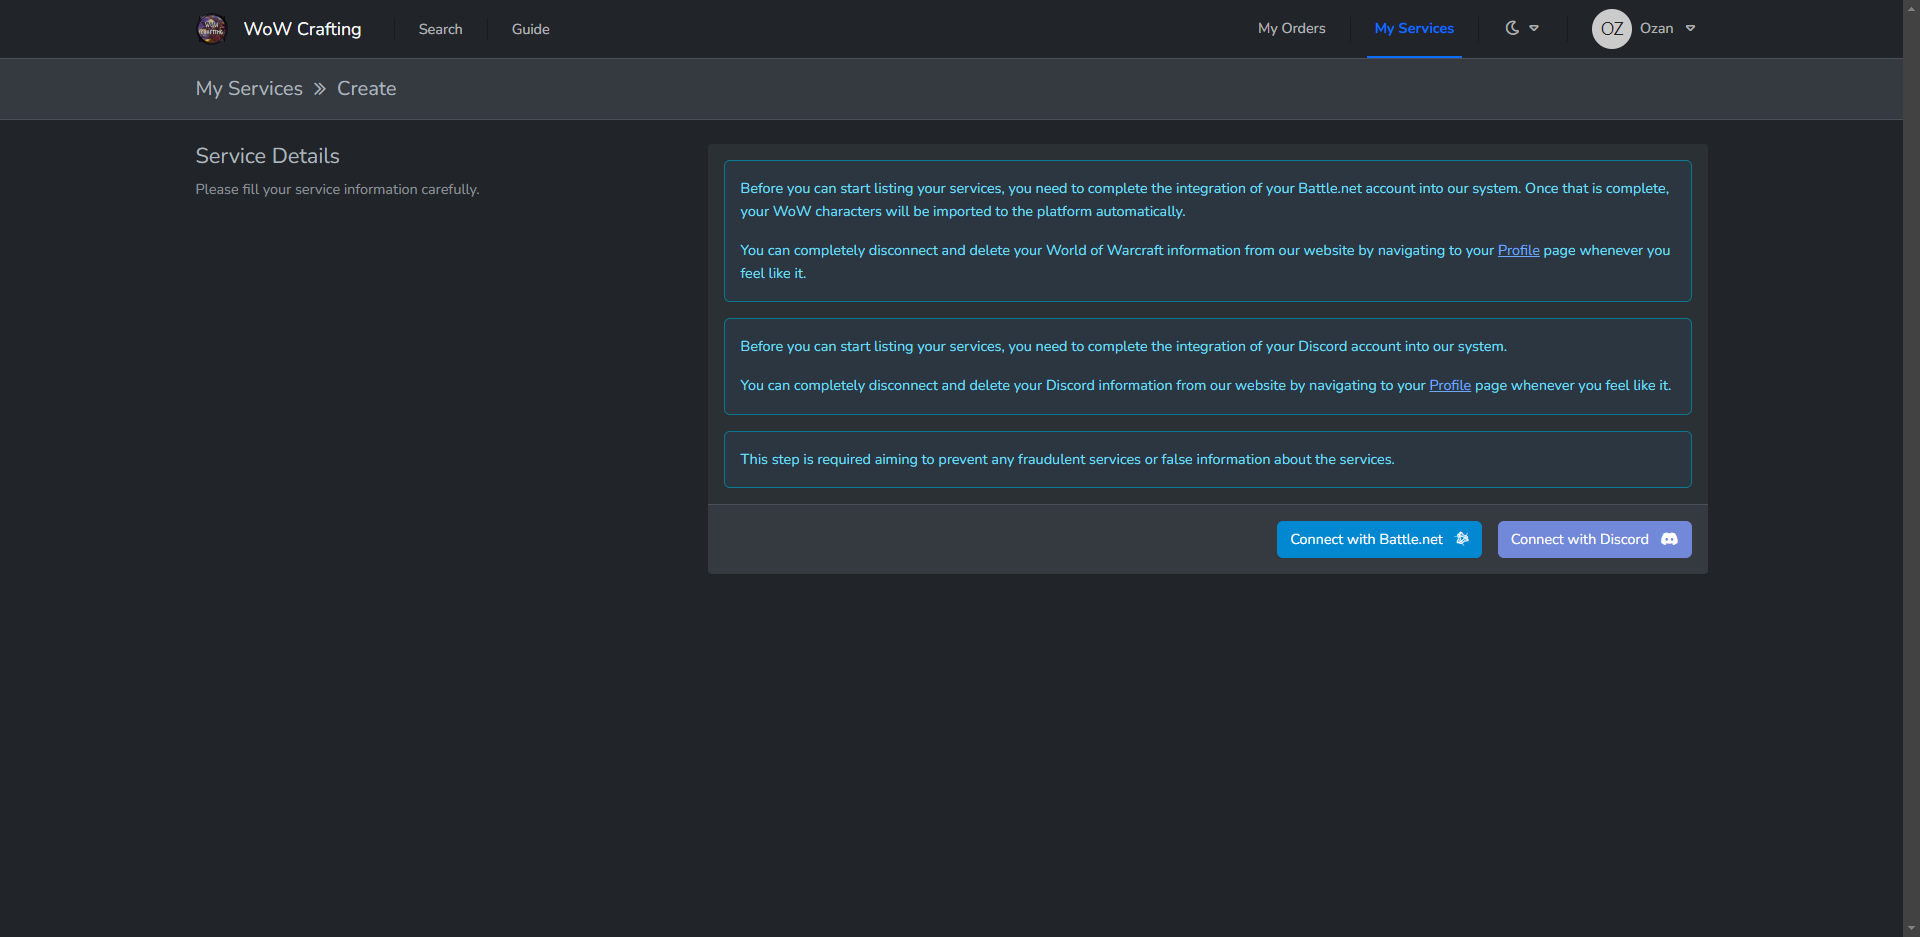The image size is (1920, 937).
Task: Click Connect with Battle.net button
Action: (x=1379, y=539)
